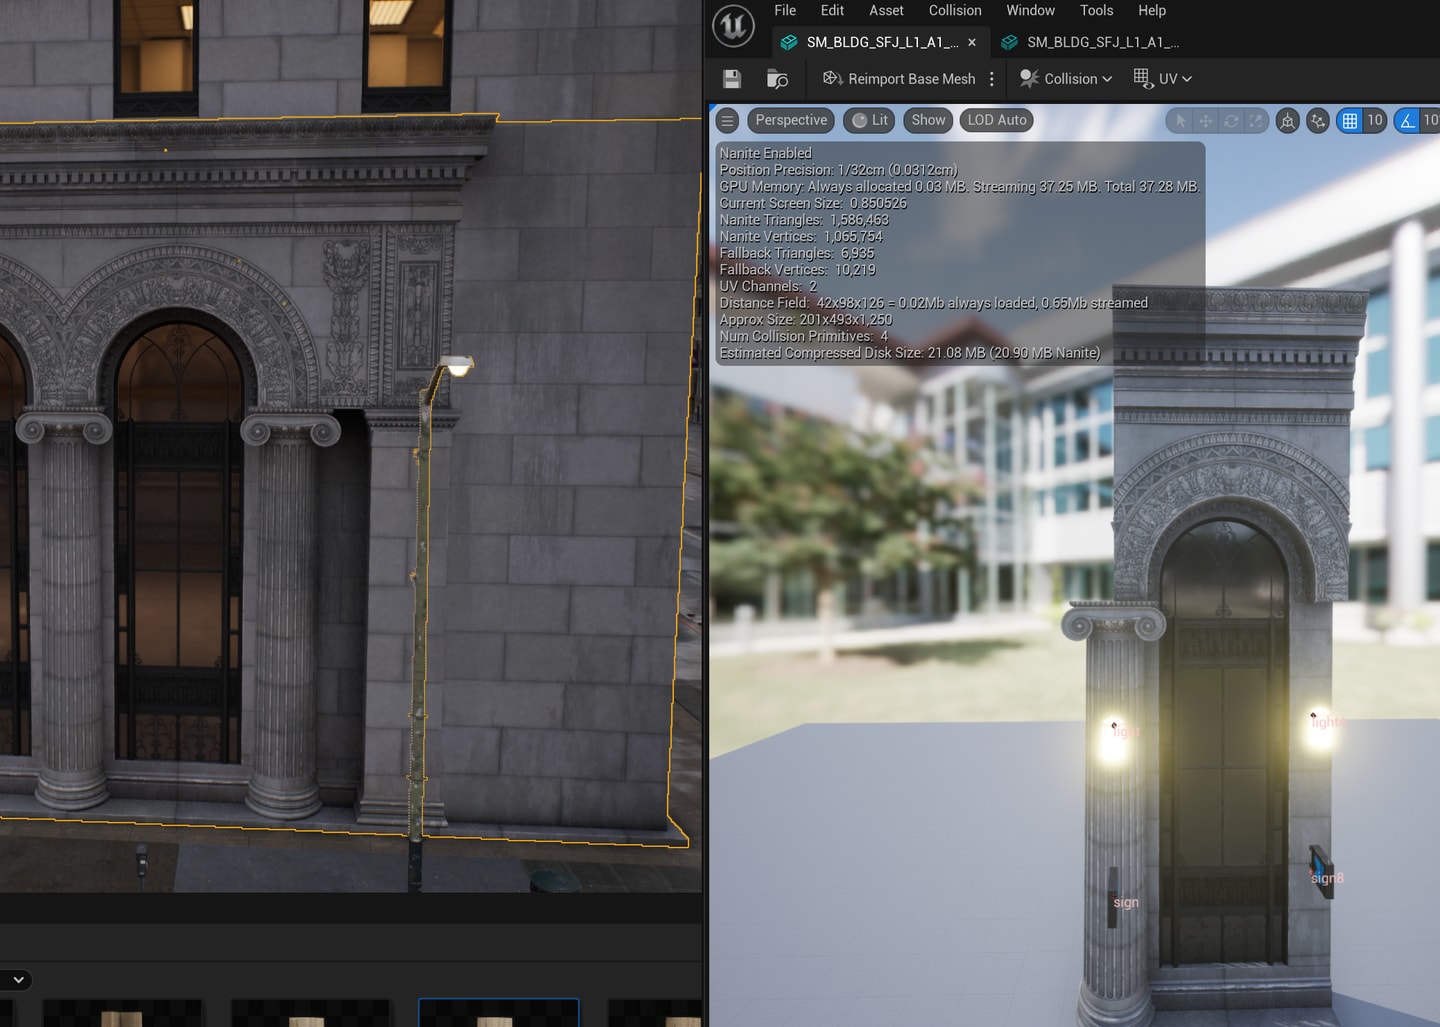Open the Tools menu

tap(1096, 10)
